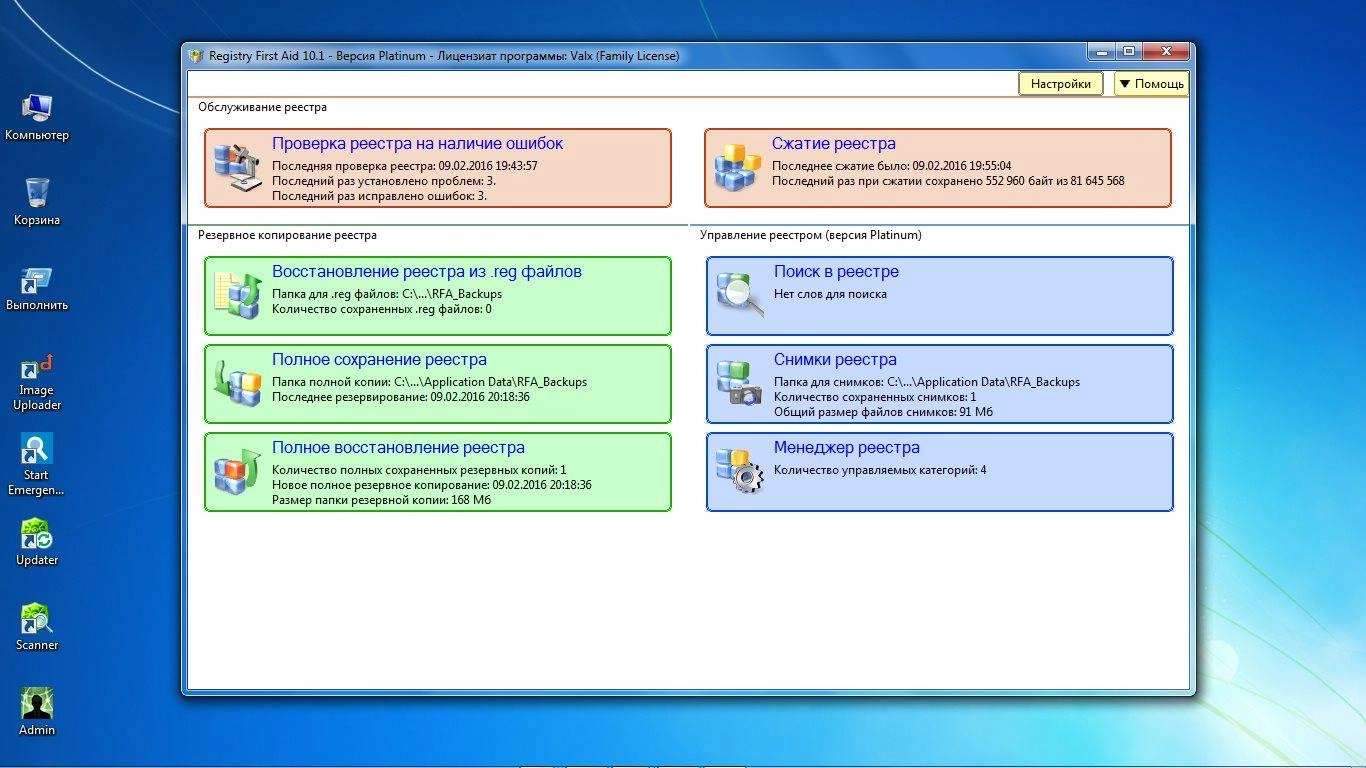Click the registry error check icon
The height and width of the screenshot is (768, 1366).
pos(237,168)
